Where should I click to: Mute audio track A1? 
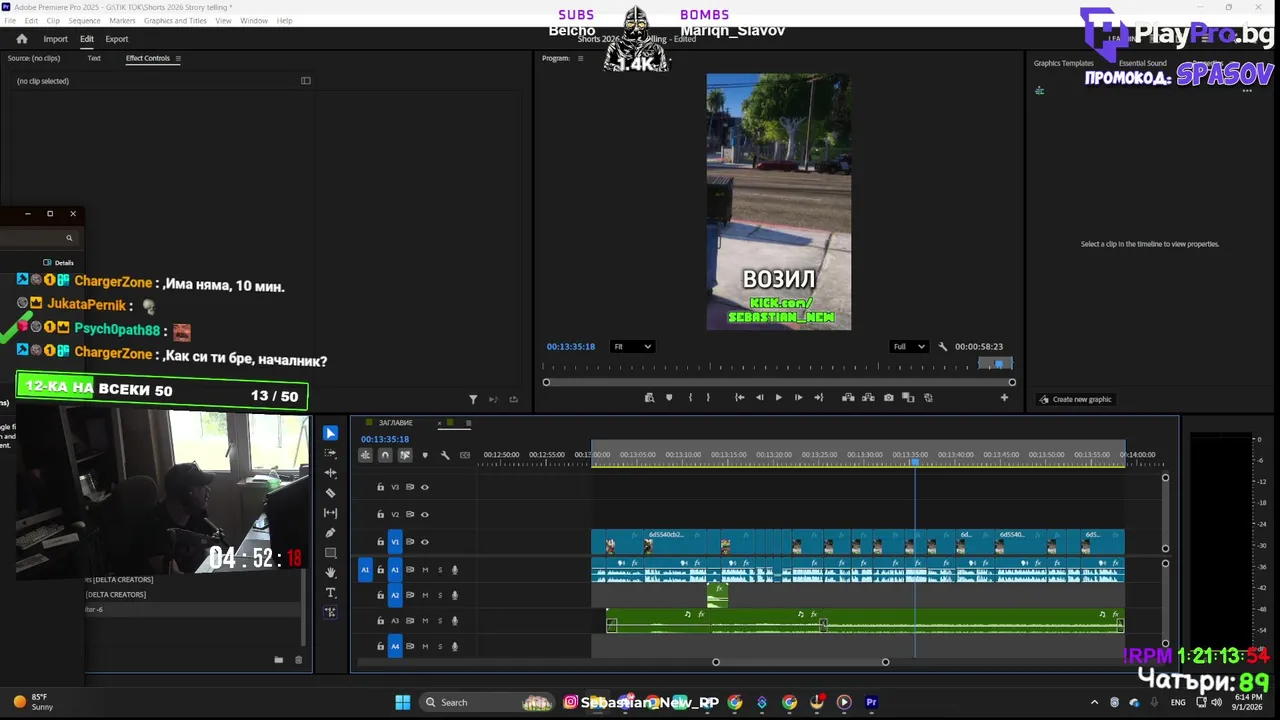coord(425,570)
